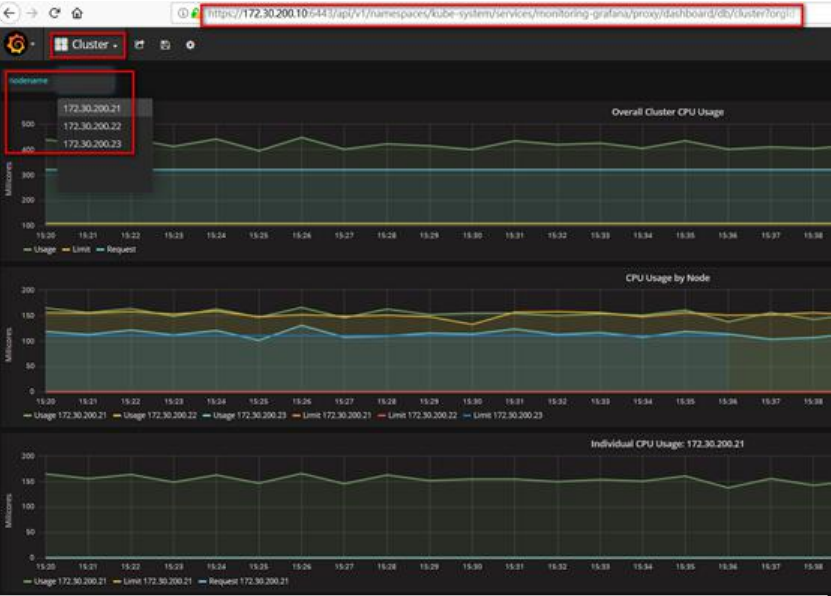Open Overall Cluster CPU Usage panel title
831x596 pixels.
pos(667,112)
